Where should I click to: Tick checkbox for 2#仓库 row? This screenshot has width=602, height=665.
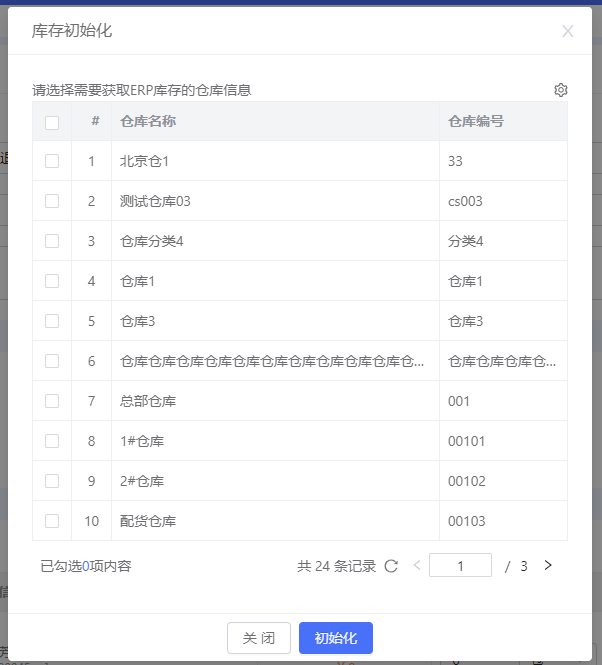tap(52, 481)
